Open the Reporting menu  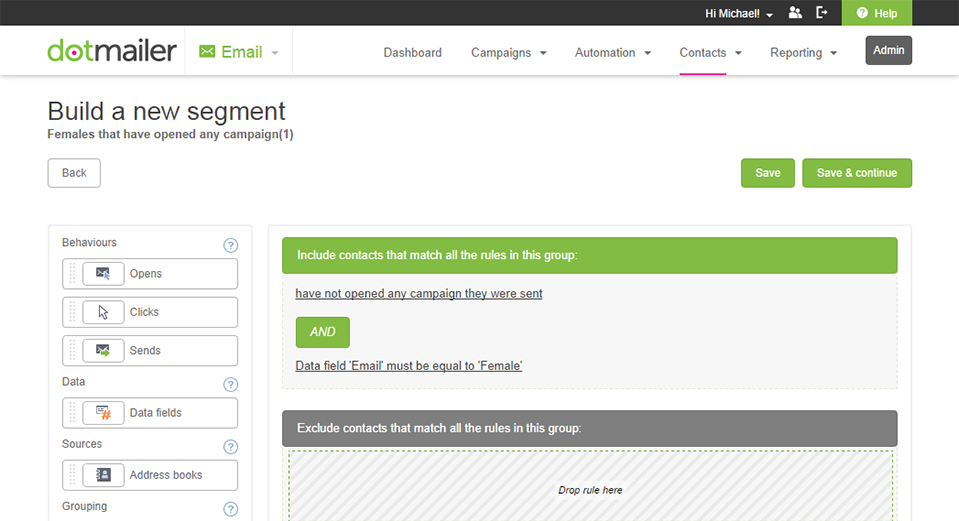pos(803,53)
